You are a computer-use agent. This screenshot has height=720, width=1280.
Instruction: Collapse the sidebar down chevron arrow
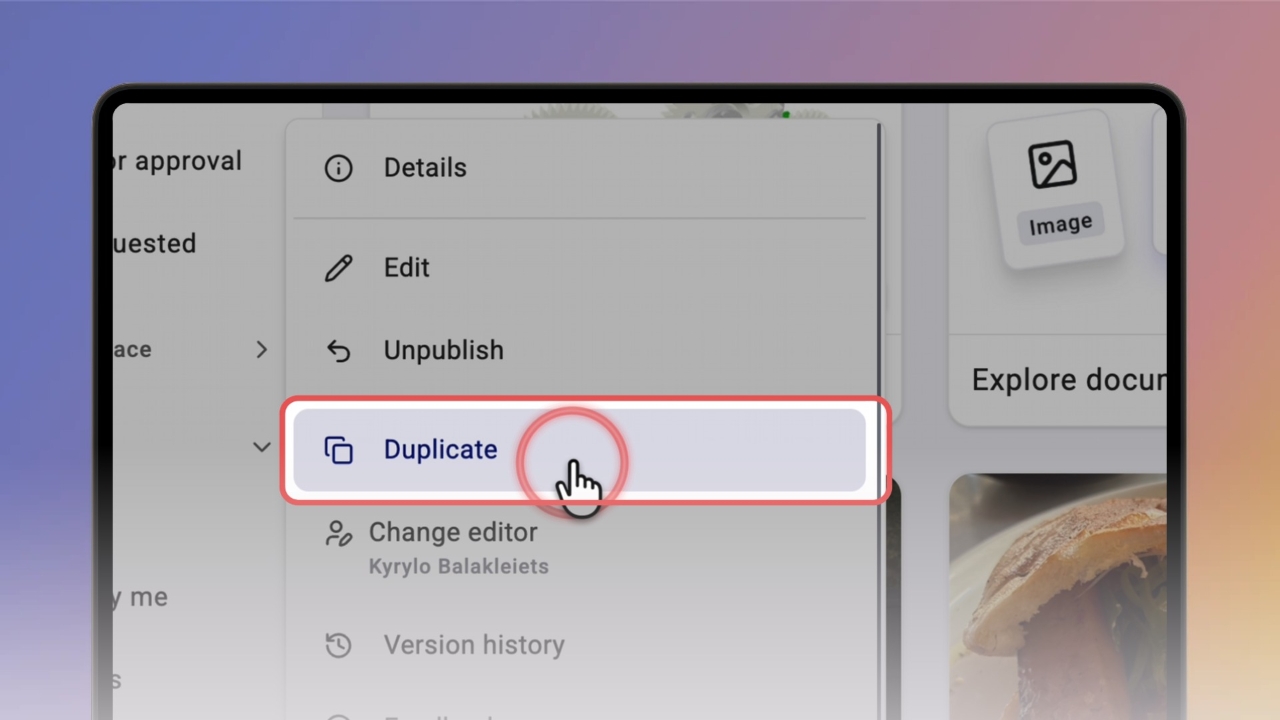262,447
